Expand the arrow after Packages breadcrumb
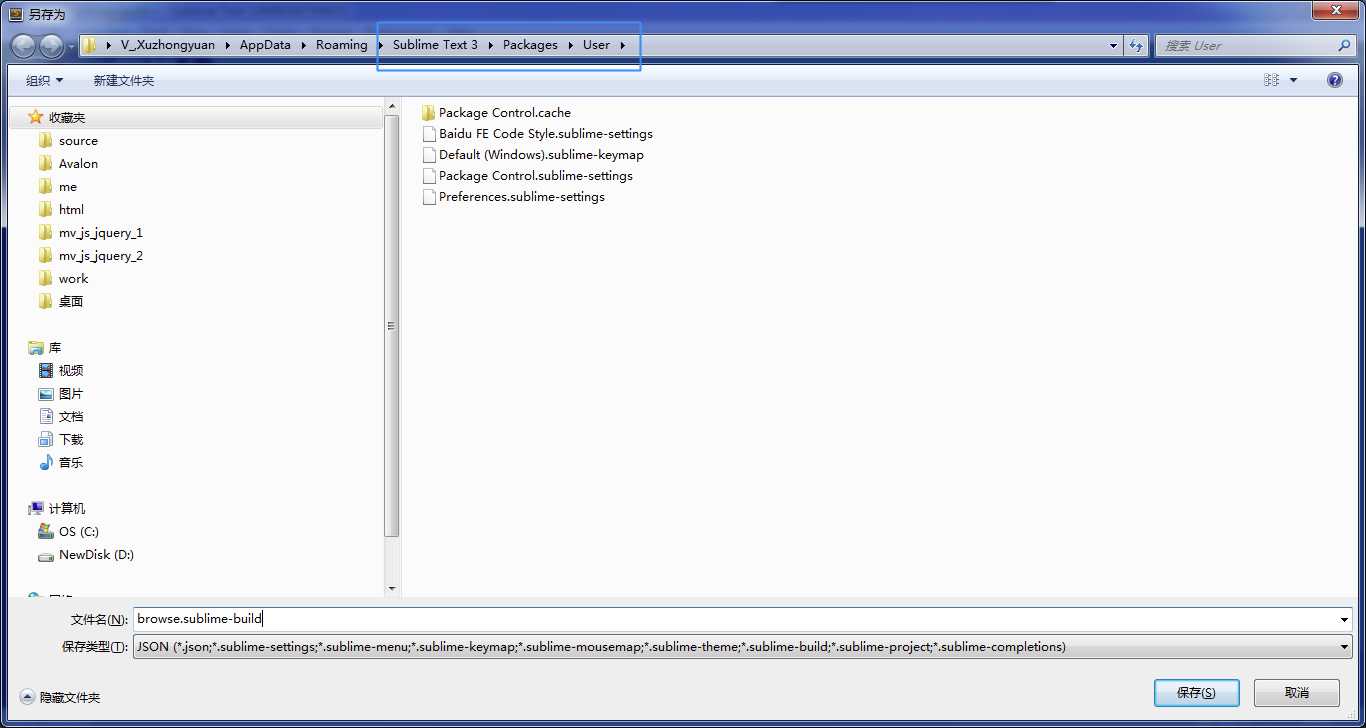 [x=570, y=45]
